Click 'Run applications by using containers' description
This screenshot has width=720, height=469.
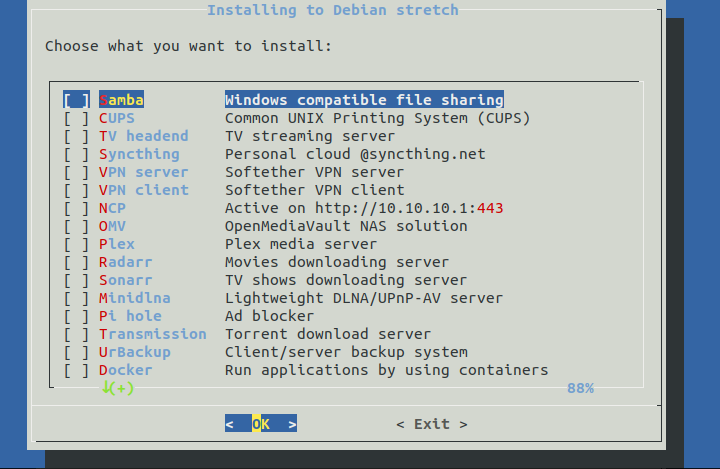[x=387, y=370]
